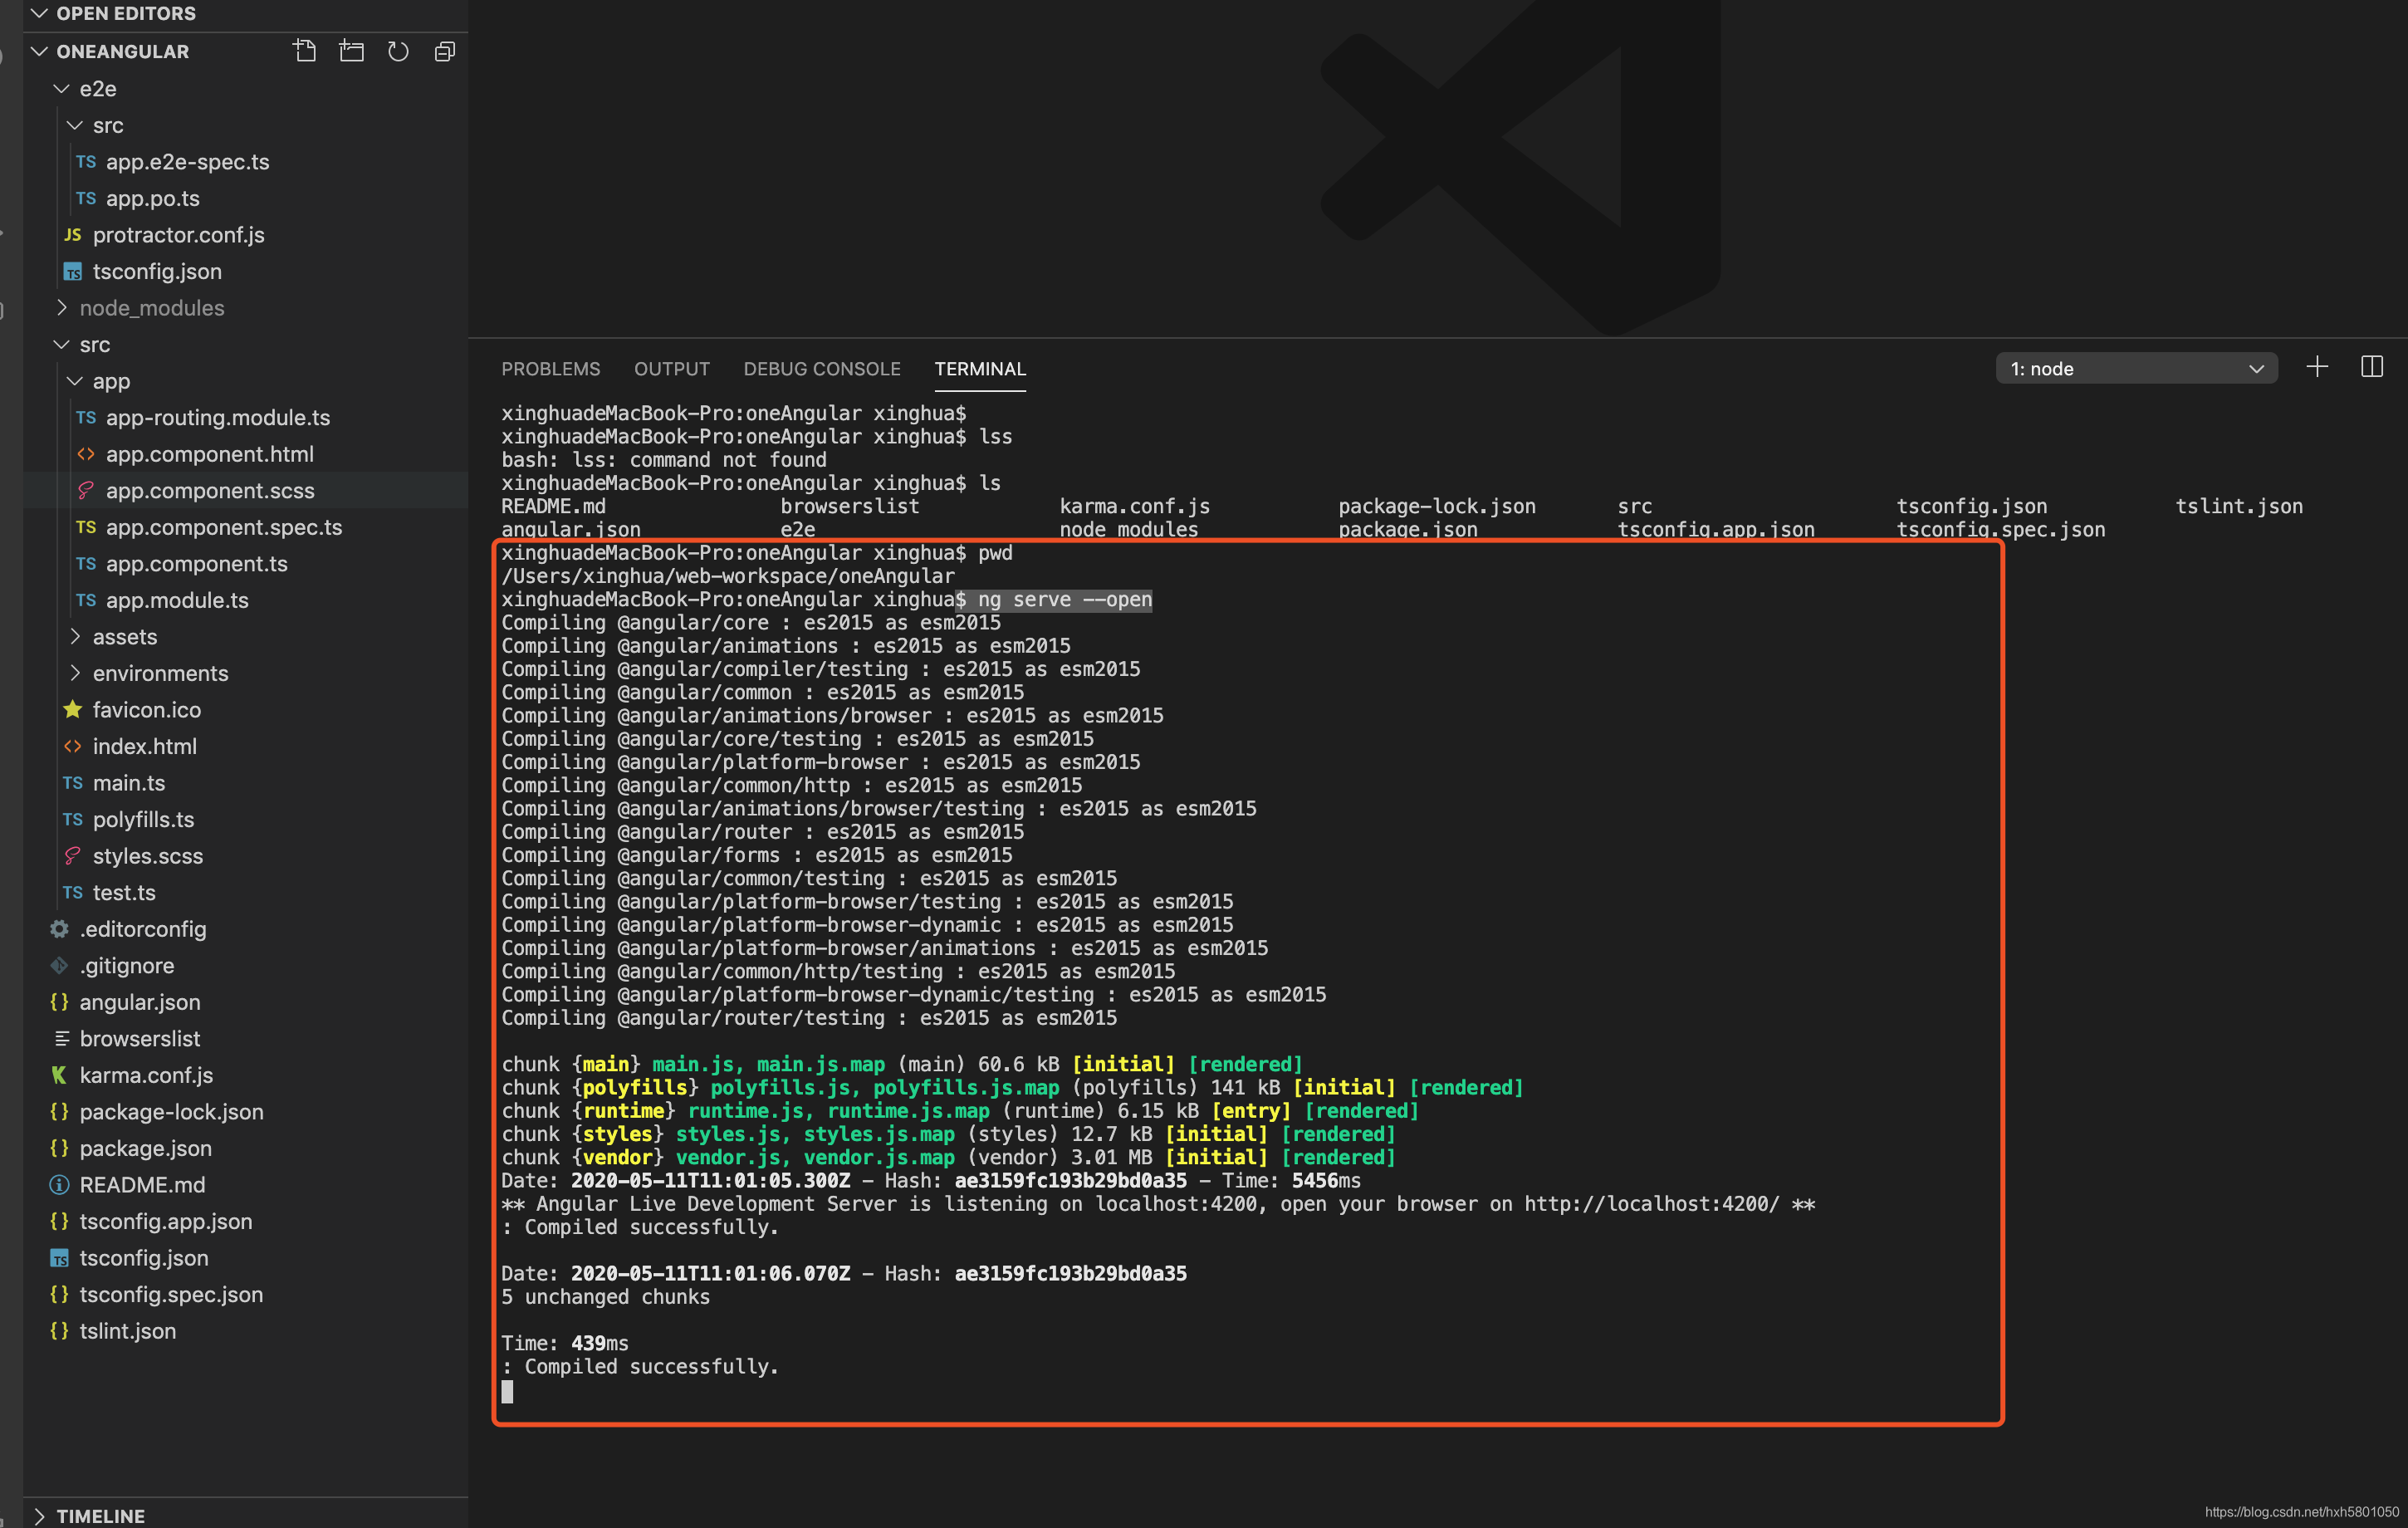Add a new terminal with plus icon
This screenshot has width=2408, height=1528.
point(2317,368)
